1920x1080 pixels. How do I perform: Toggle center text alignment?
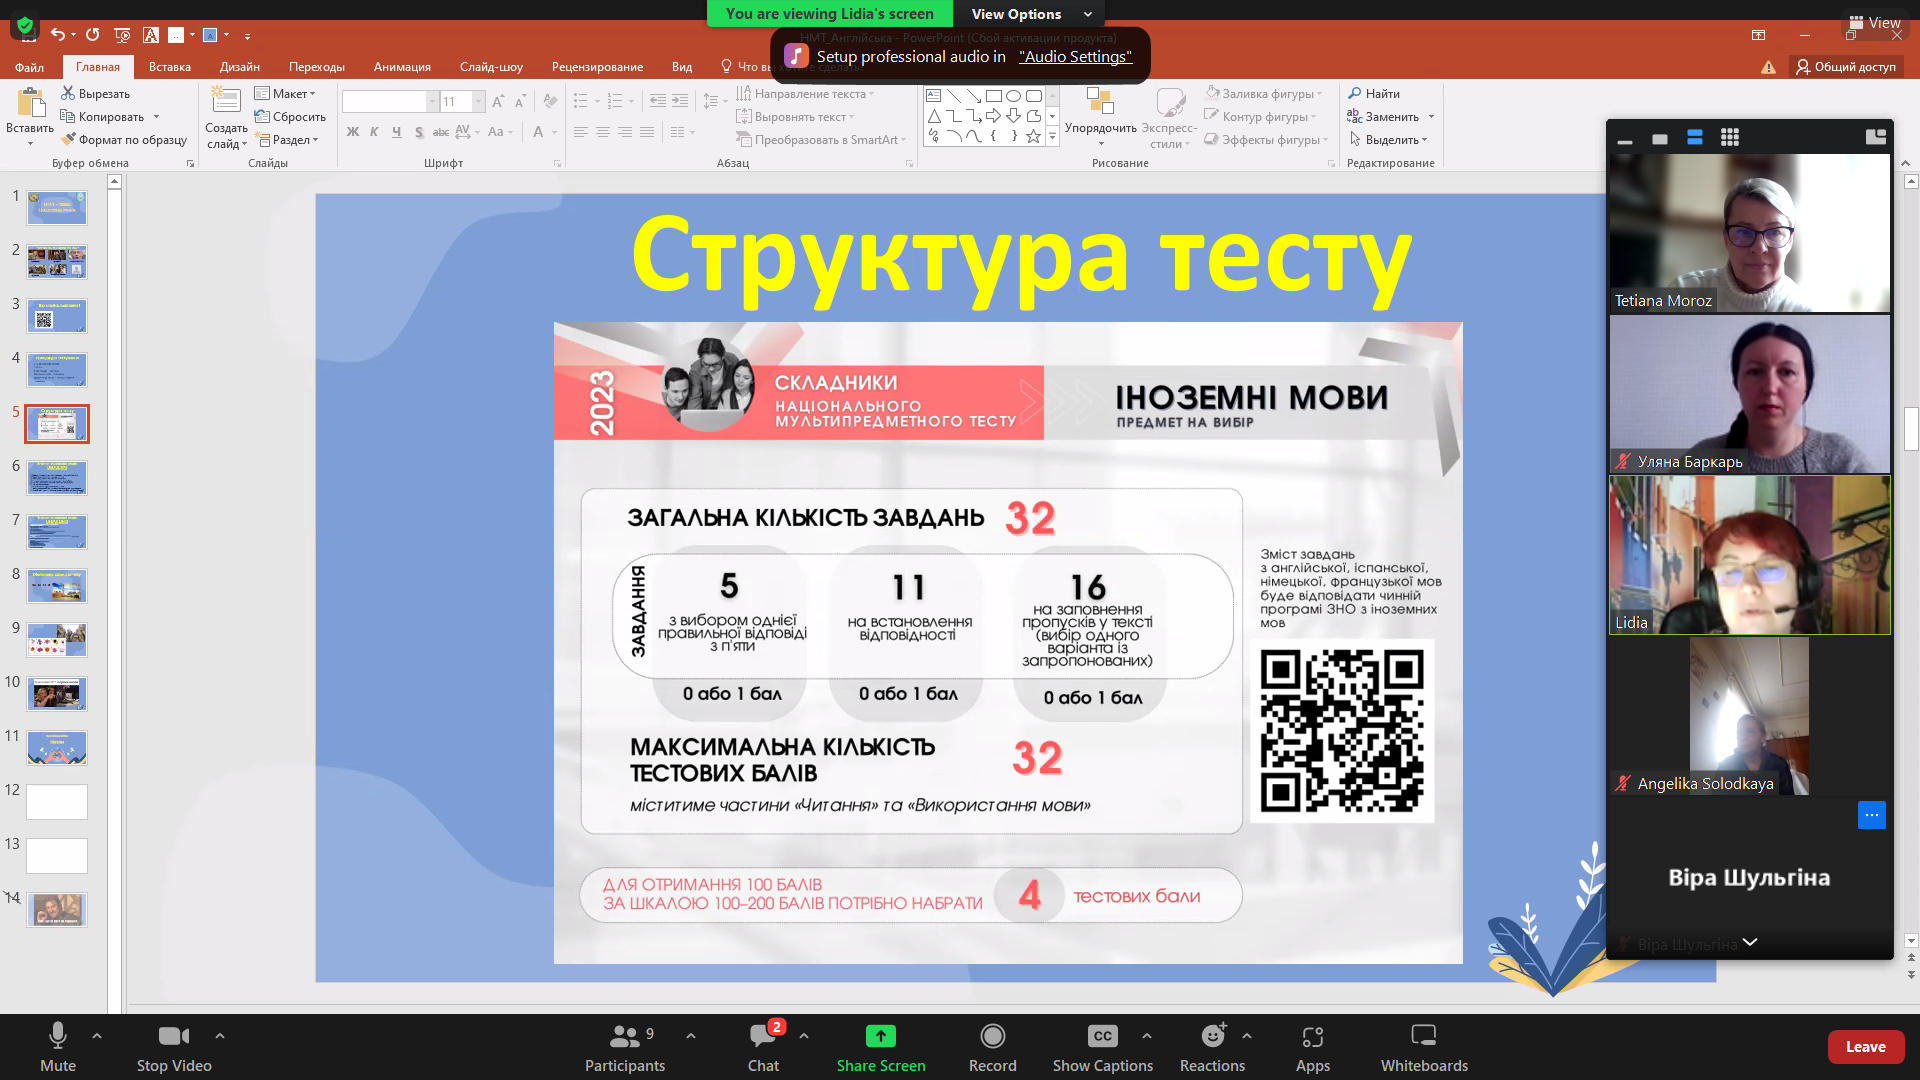tap(603, 131)
